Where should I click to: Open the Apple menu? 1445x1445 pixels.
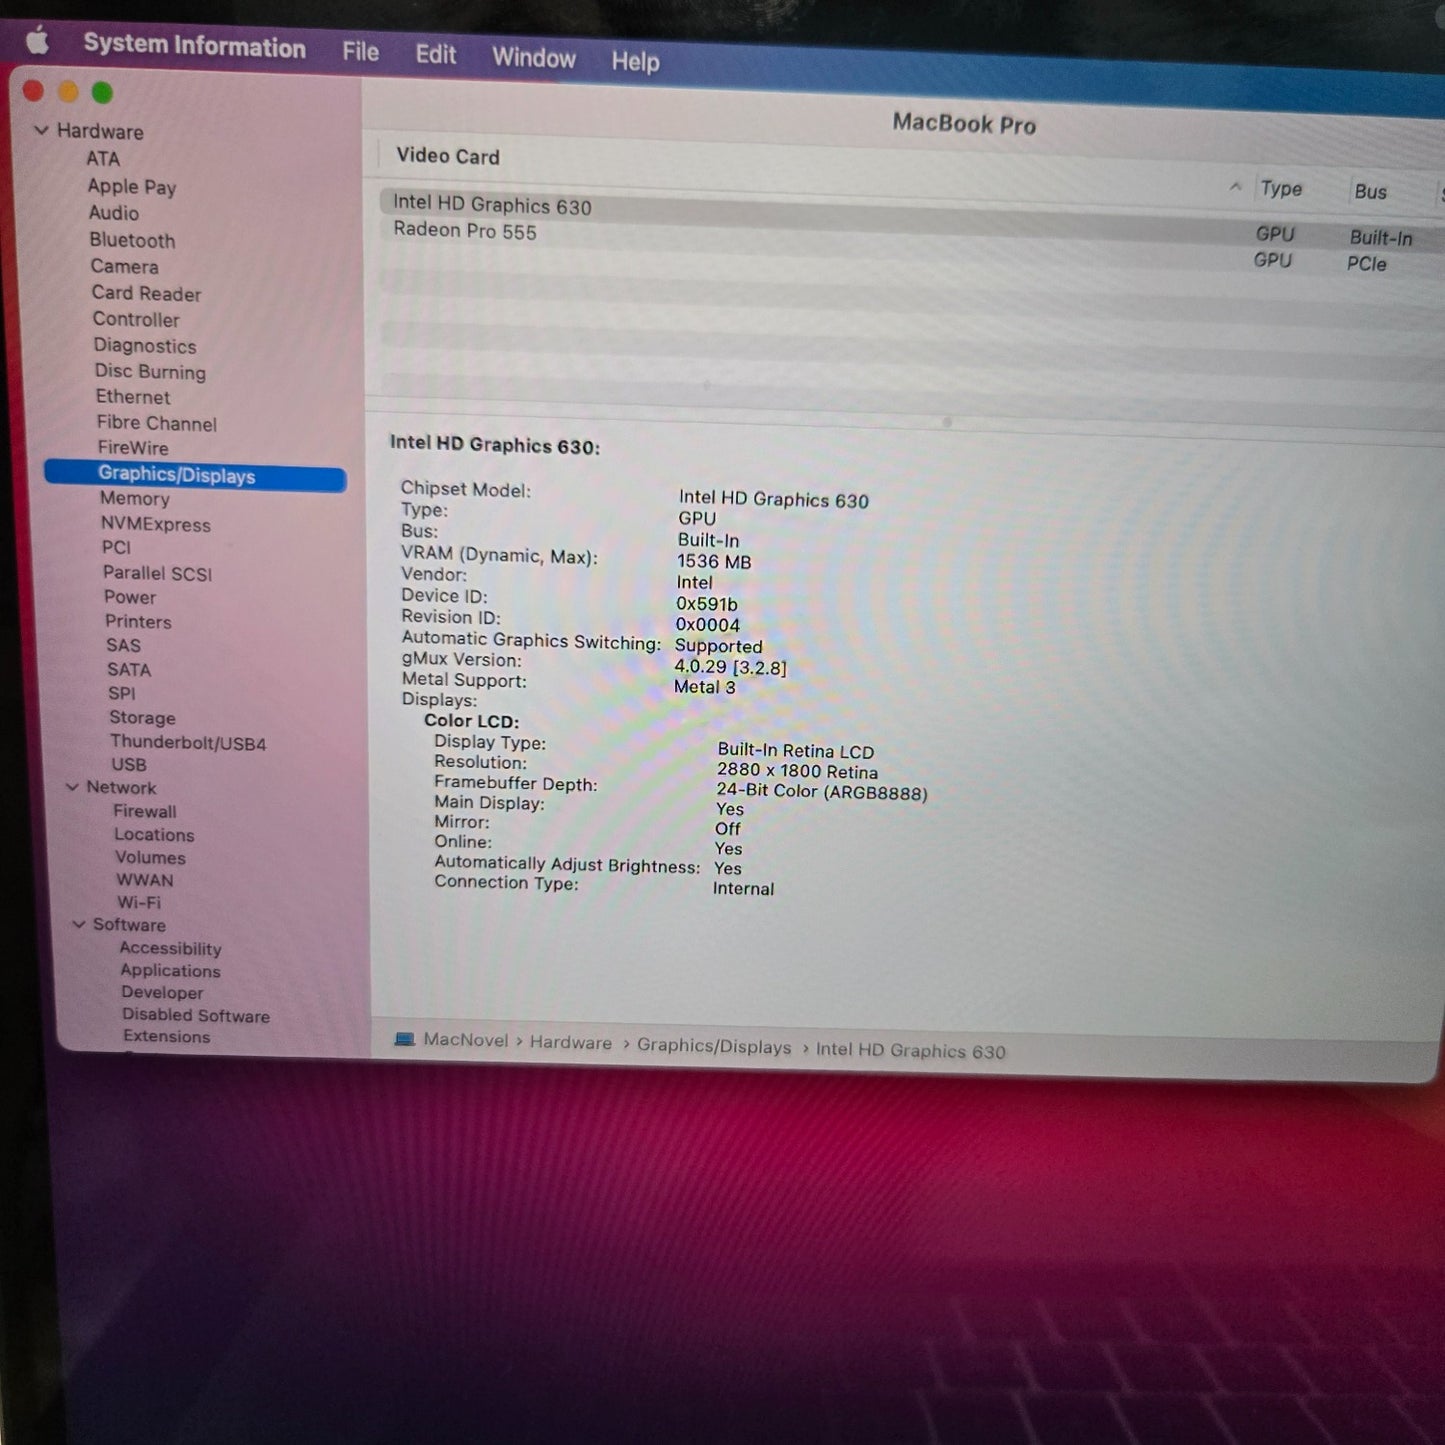tap(37, 41)
